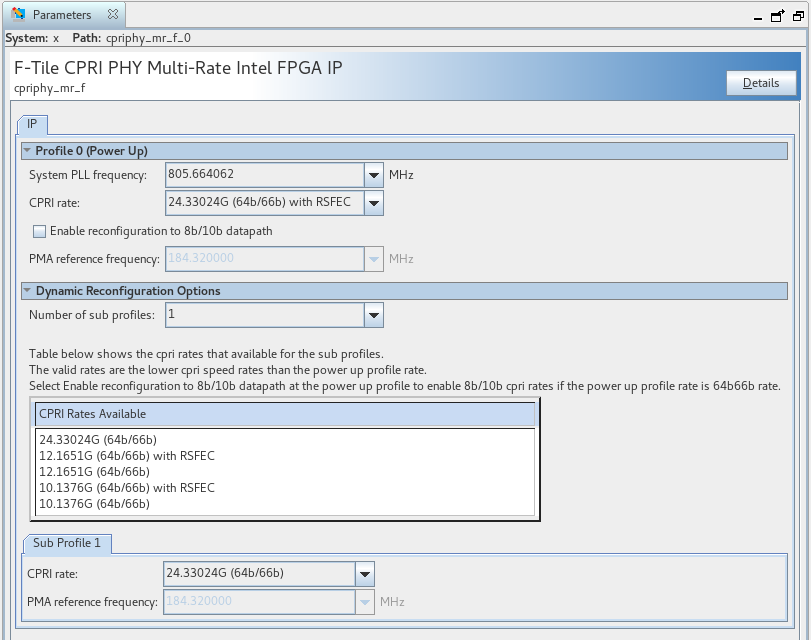Viewport: 811px width, 640px height.
Task: Switch to the Sub Profile 1 tab
Action: click(67, 543)
